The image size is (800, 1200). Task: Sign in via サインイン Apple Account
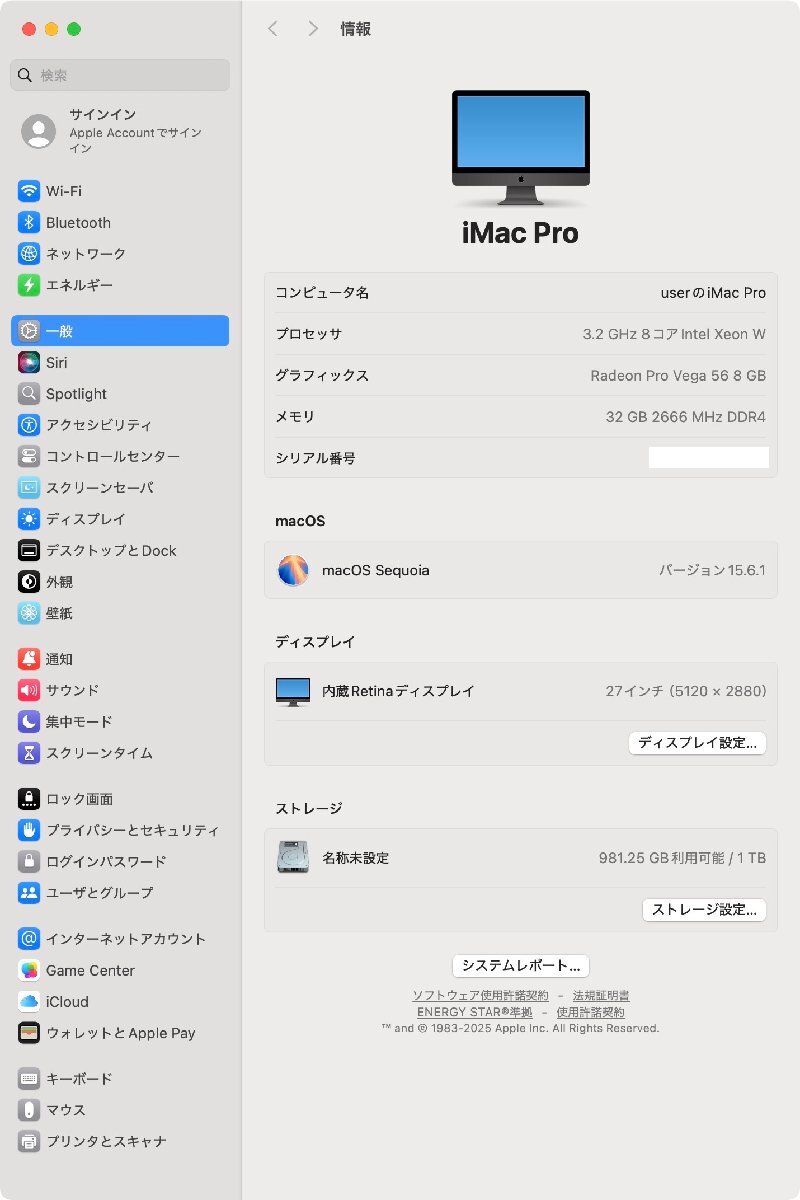[120, 131]
